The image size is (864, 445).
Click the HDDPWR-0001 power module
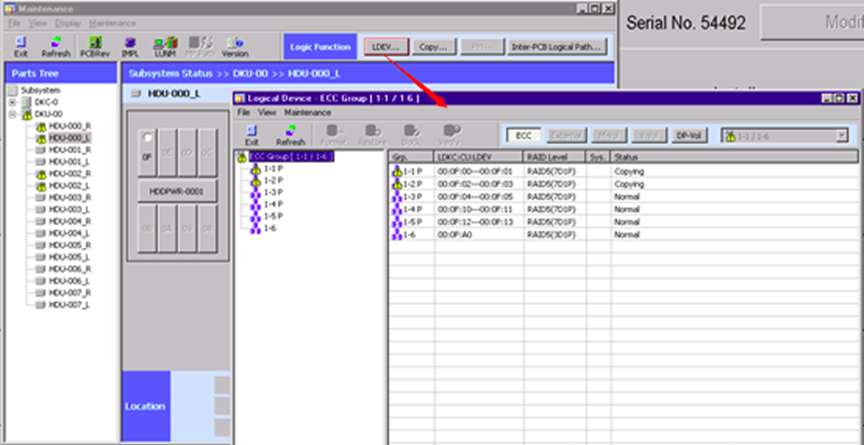click(x=178, y=191)
